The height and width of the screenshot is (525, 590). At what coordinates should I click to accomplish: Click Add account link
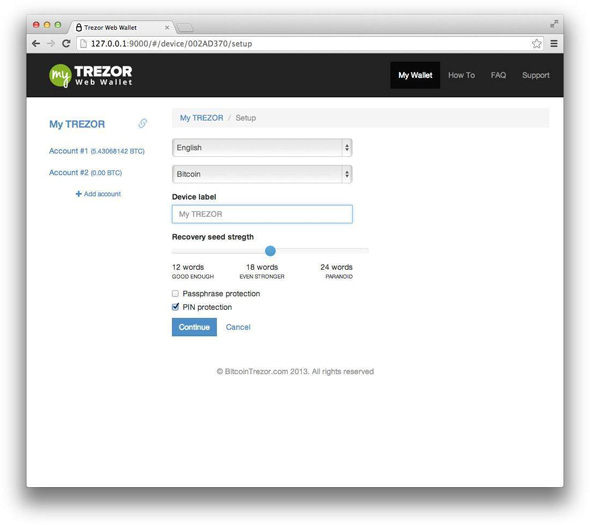click(x=98, y=194)
